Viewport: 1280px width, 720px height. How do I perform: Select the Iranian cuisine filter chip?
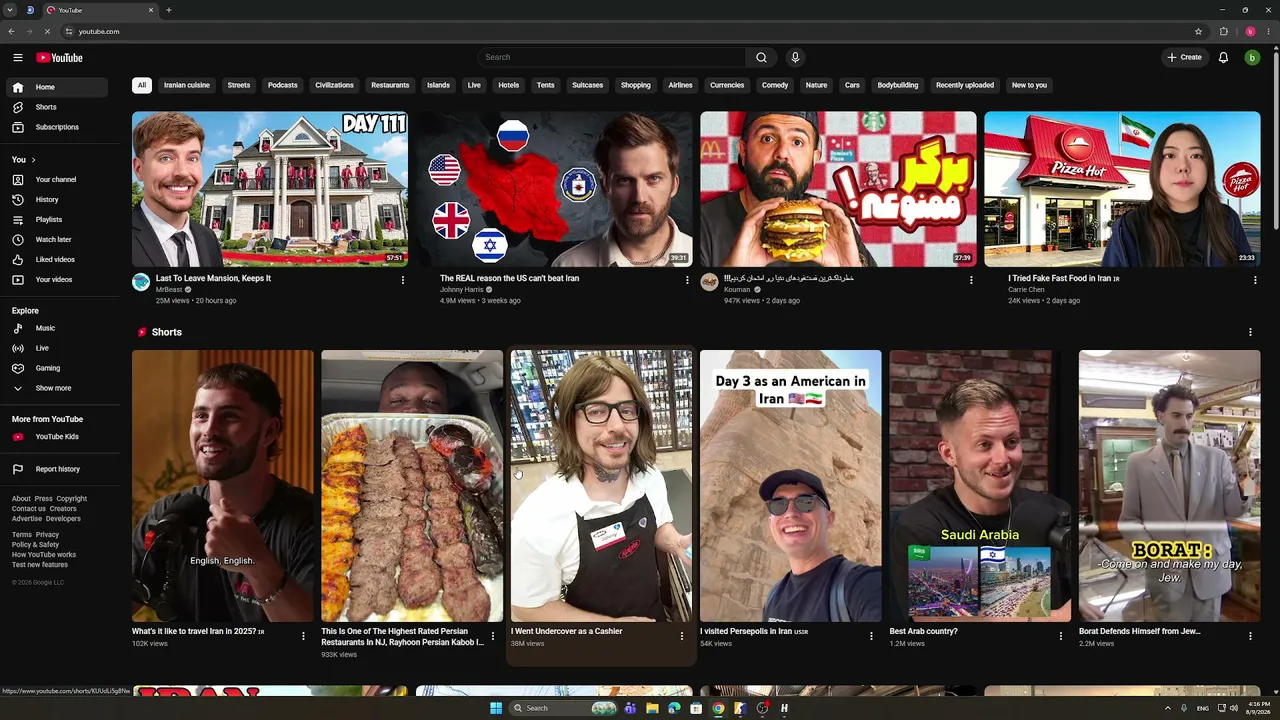coord(187,85)
